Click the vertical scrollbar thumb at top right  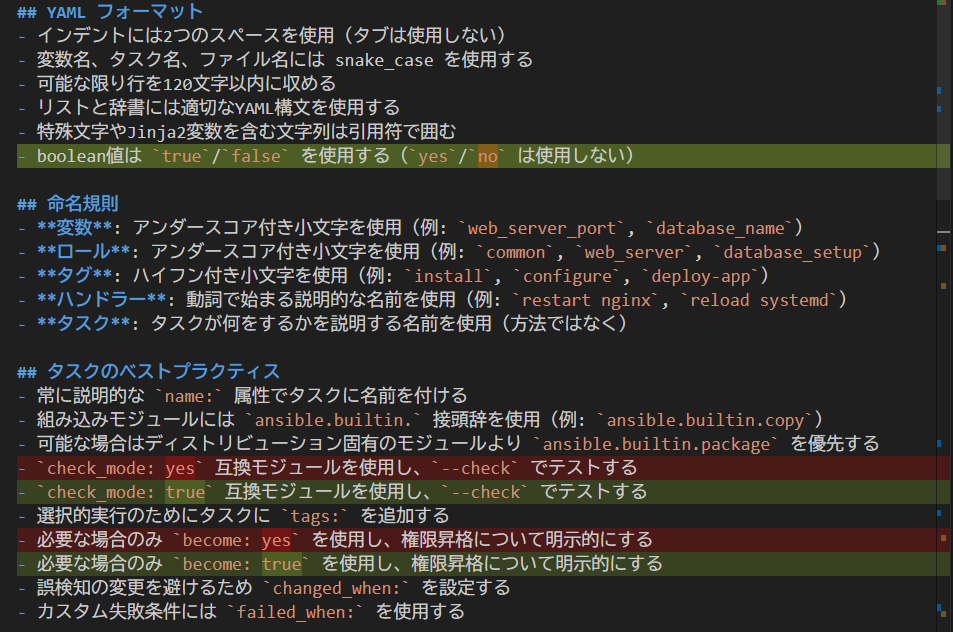click(x=944, y=100)
